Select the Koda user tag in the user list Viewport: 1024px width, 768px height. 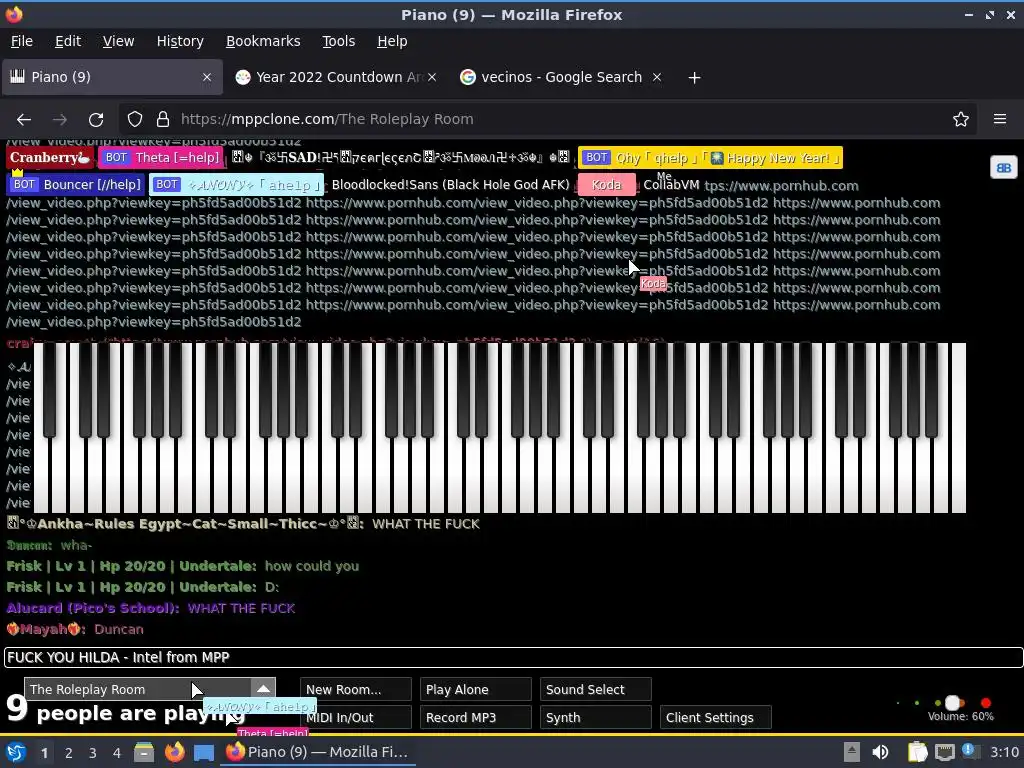pyautogui.click(x=607, y=185)
